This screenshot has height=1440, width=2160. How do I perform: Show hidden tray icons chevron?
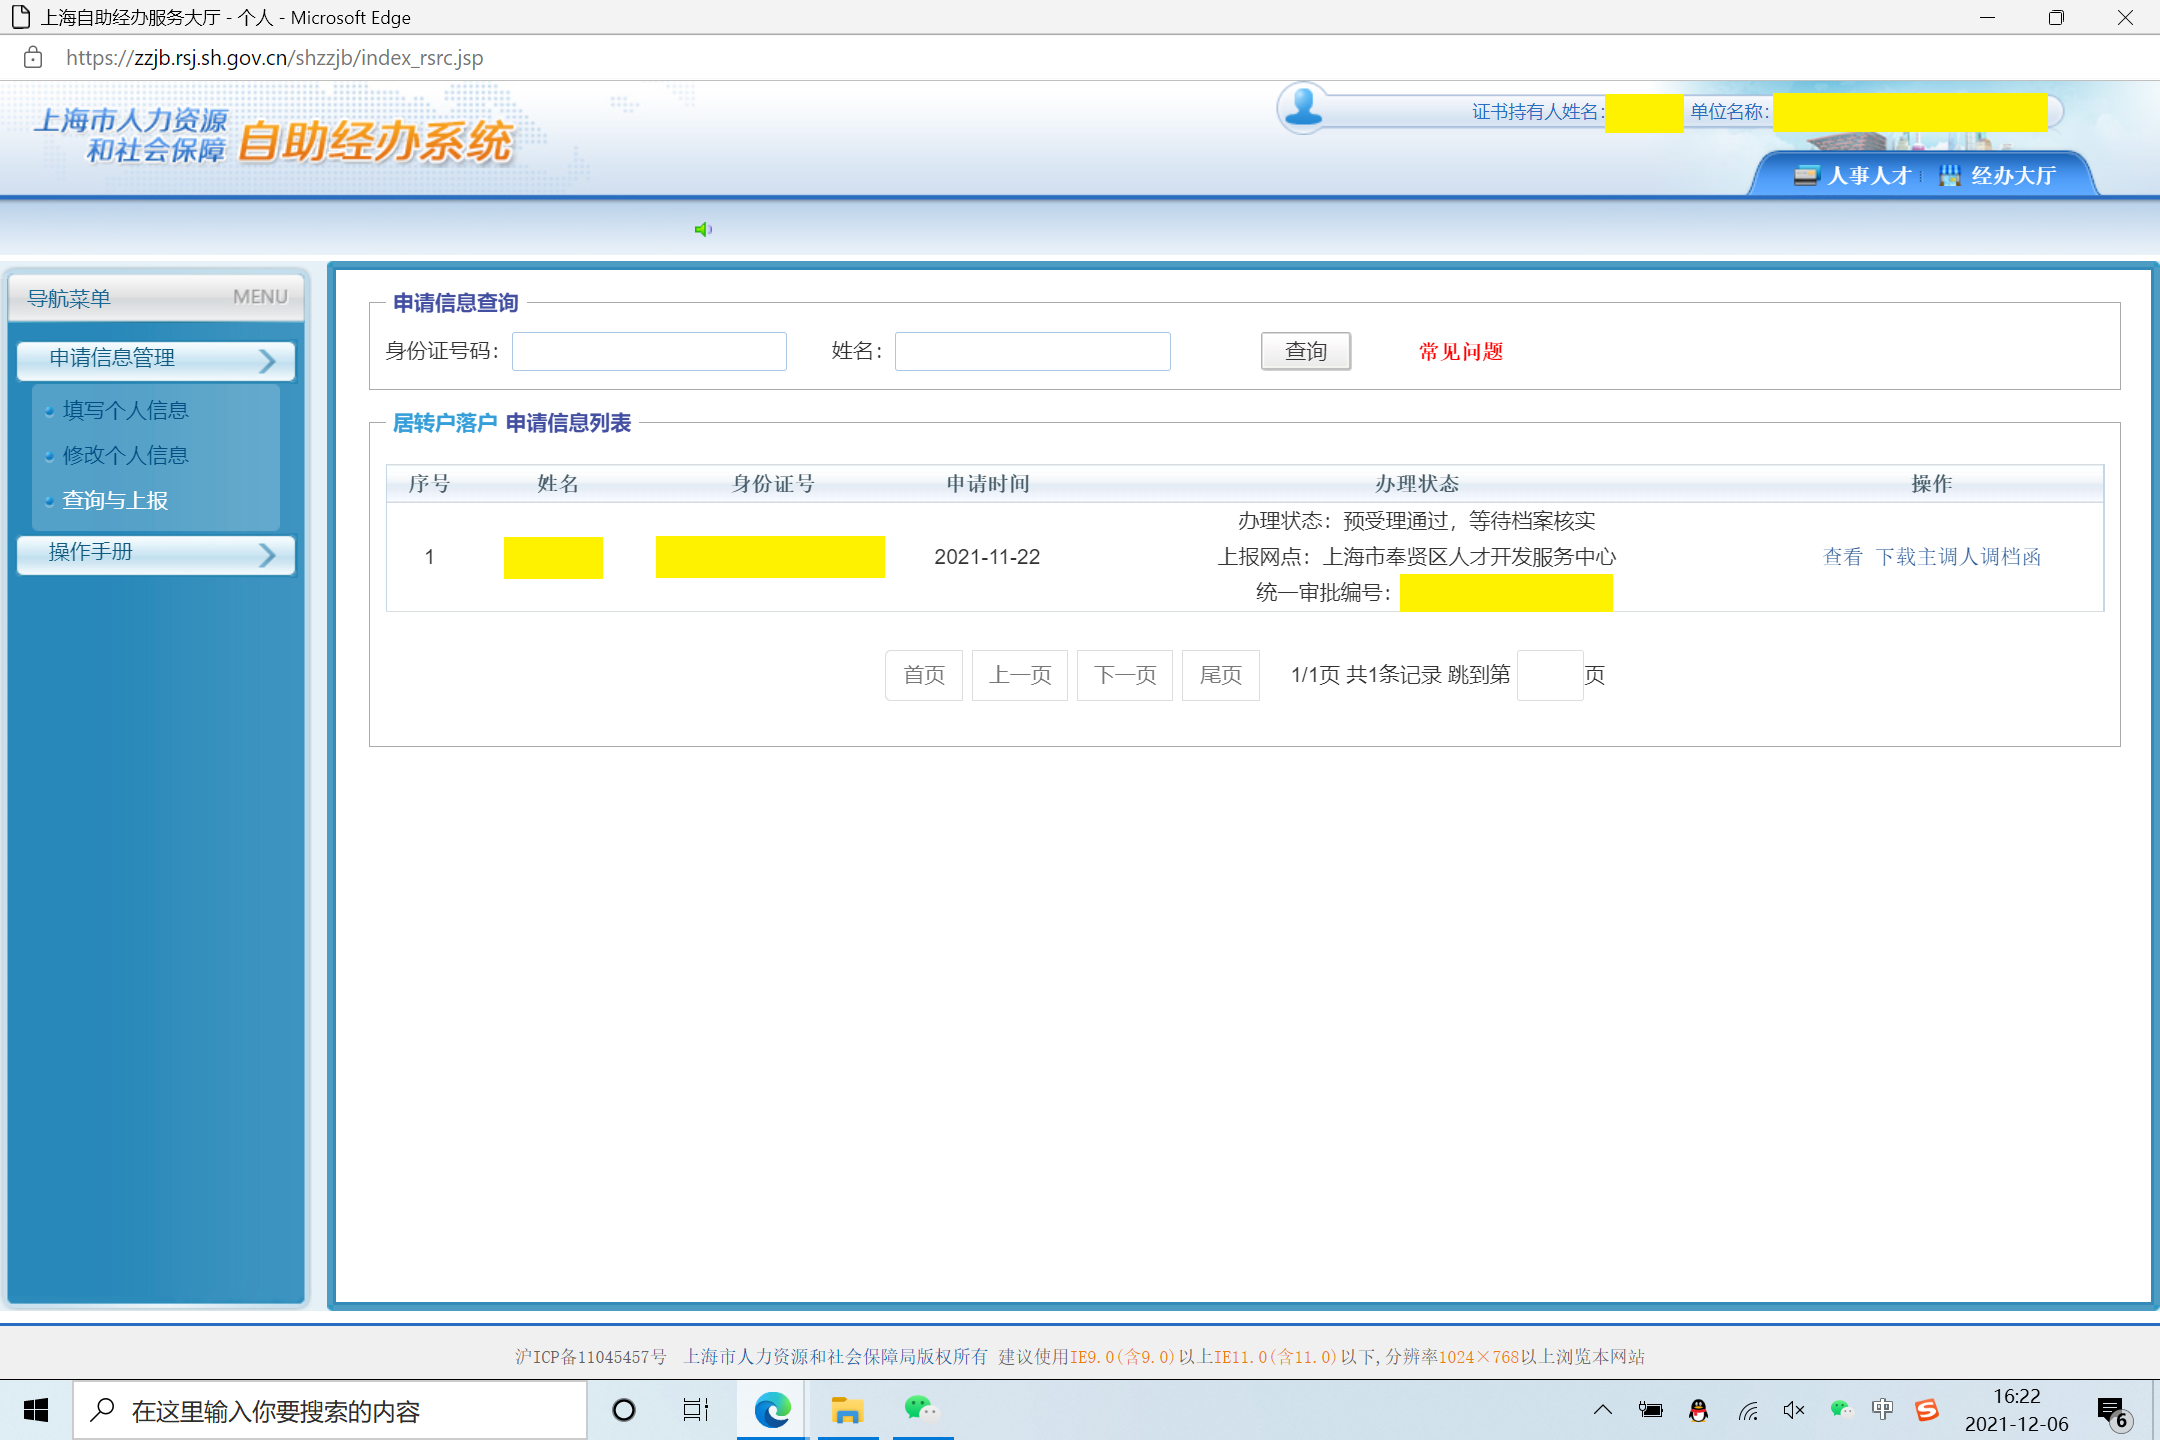tap(1603, 1411)
